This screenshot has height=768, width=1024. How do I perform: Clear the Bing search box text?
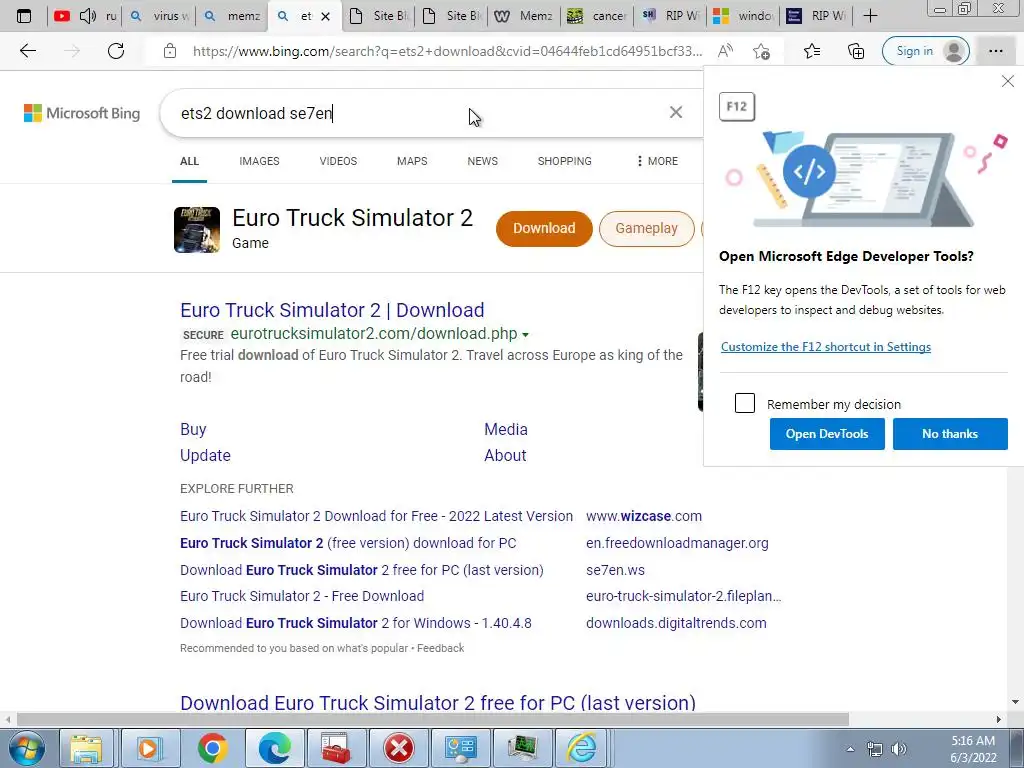pos(676,112)
